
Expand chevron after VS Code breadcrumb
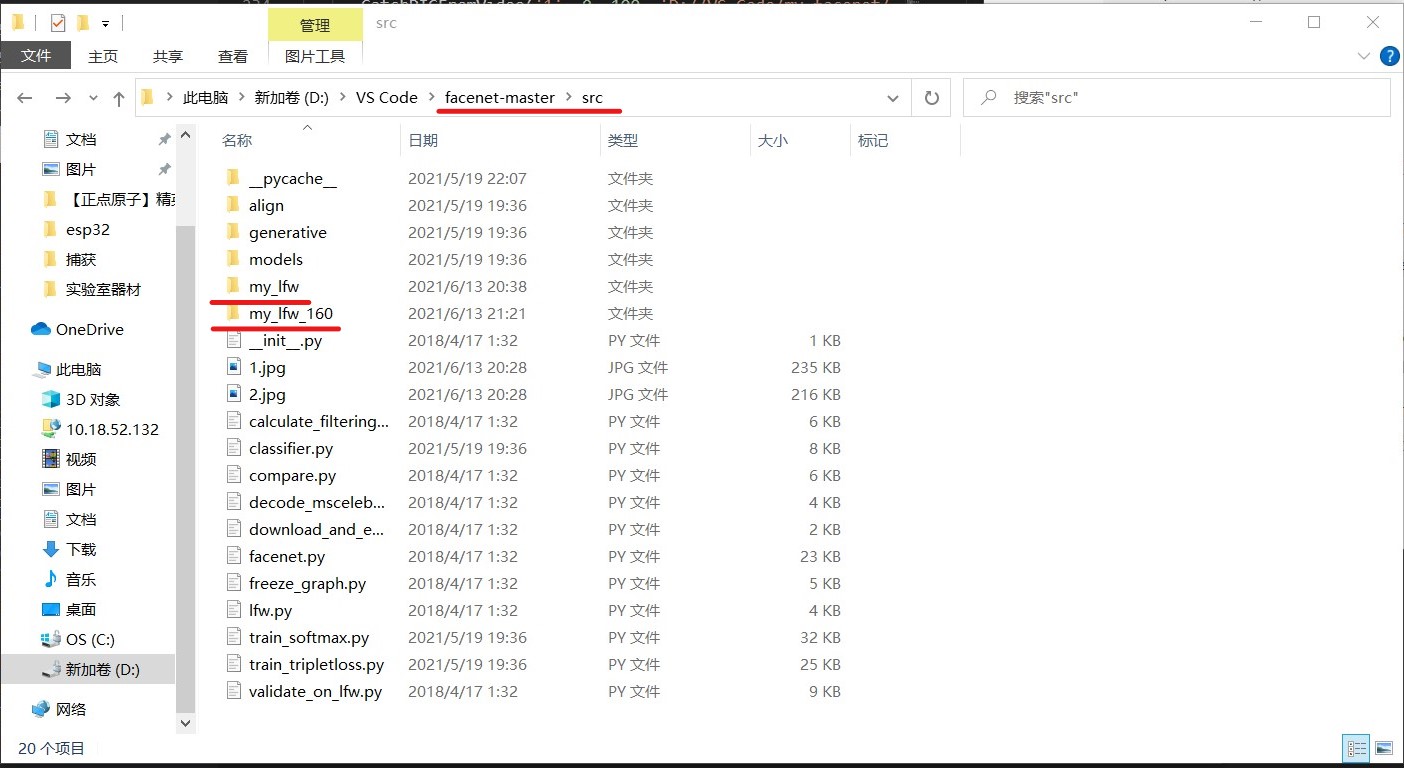(x=432, y=98)
